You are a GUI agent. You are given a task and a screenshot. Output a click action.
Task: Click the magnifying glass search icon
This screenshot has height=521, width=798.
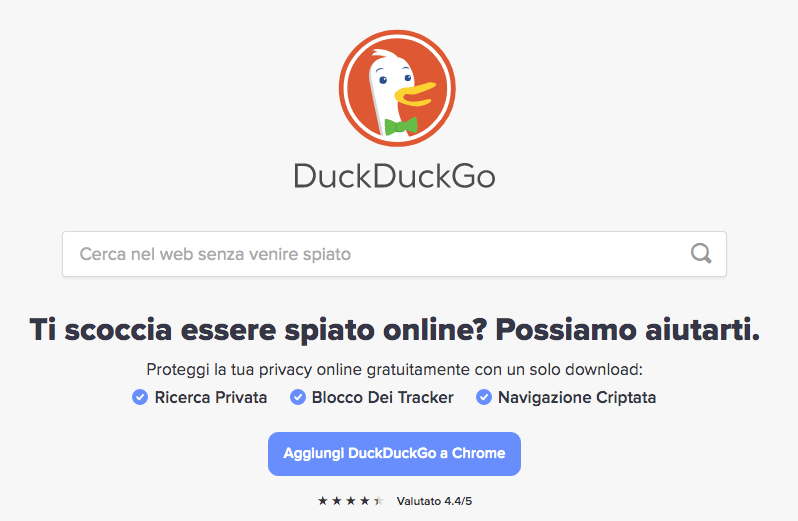tap(701, 253)
